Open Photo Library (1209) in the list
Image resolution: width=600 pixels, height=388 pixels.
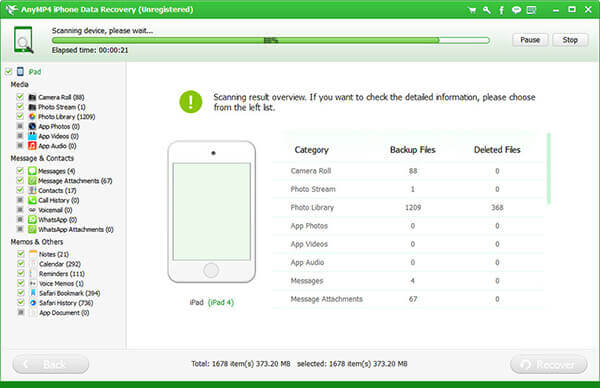click(x=67, y=117)
